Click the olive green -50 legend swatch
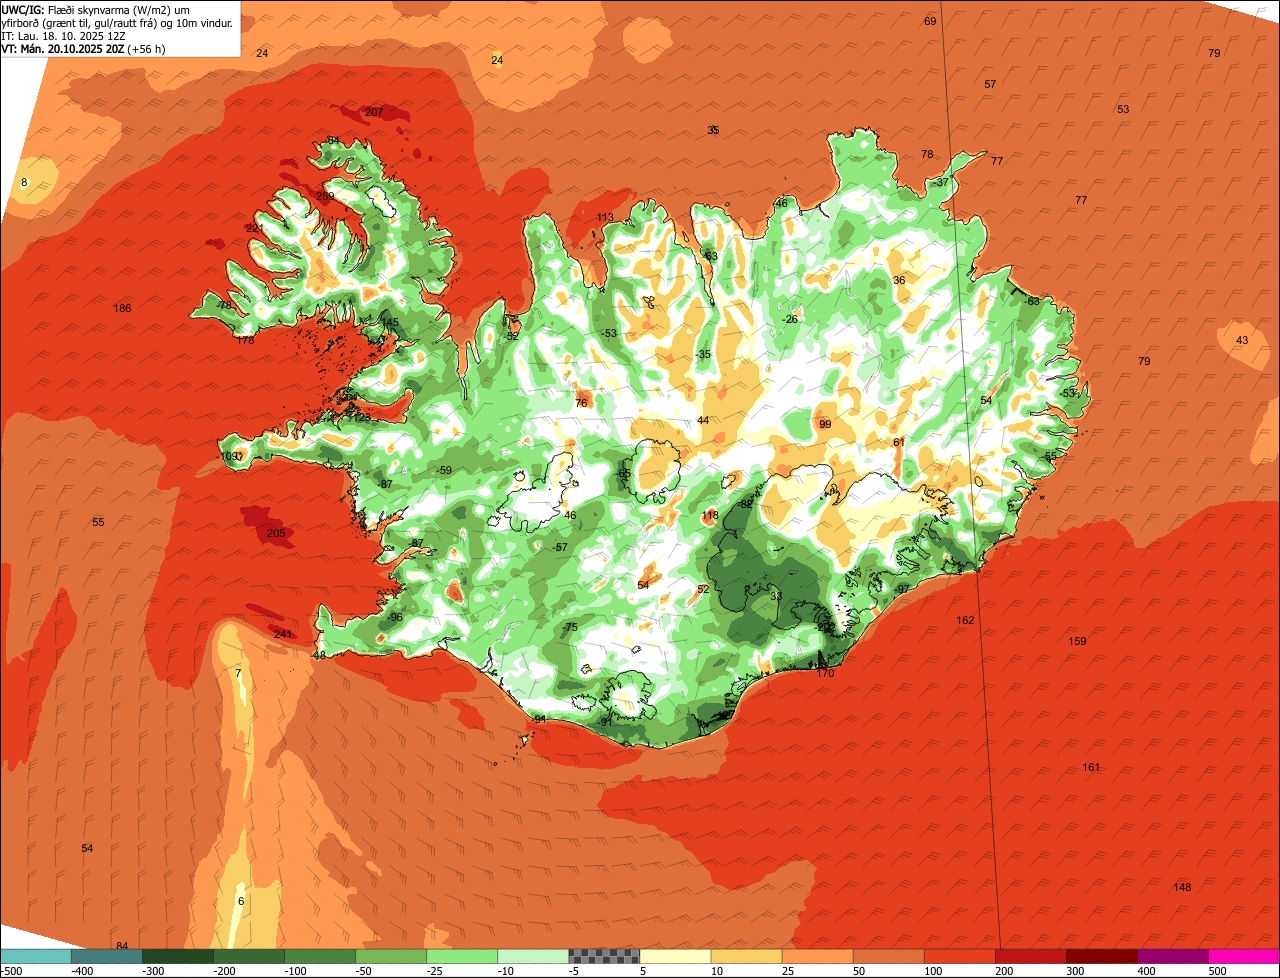Viewport: 1280px width, 978px height. click(x=390, y=956)
